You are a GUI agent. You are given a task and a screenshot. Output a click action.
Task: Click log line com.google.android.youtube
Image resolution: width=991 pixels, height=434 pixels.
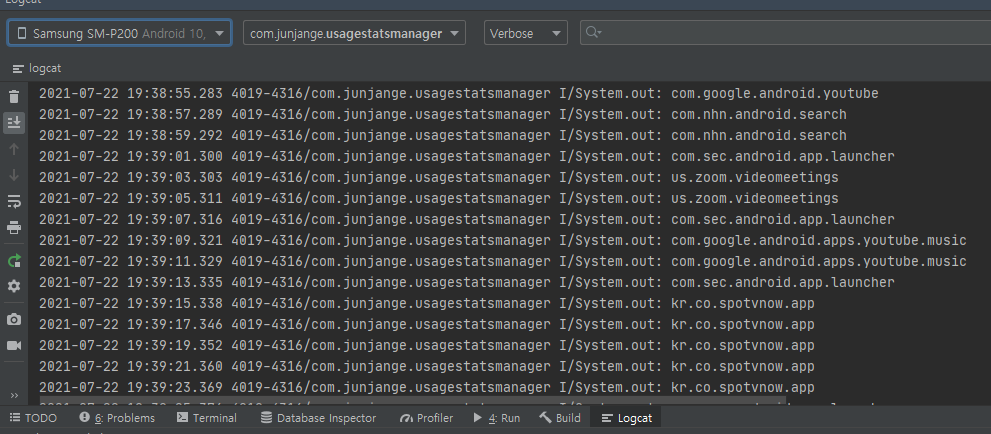coord(459,93)
